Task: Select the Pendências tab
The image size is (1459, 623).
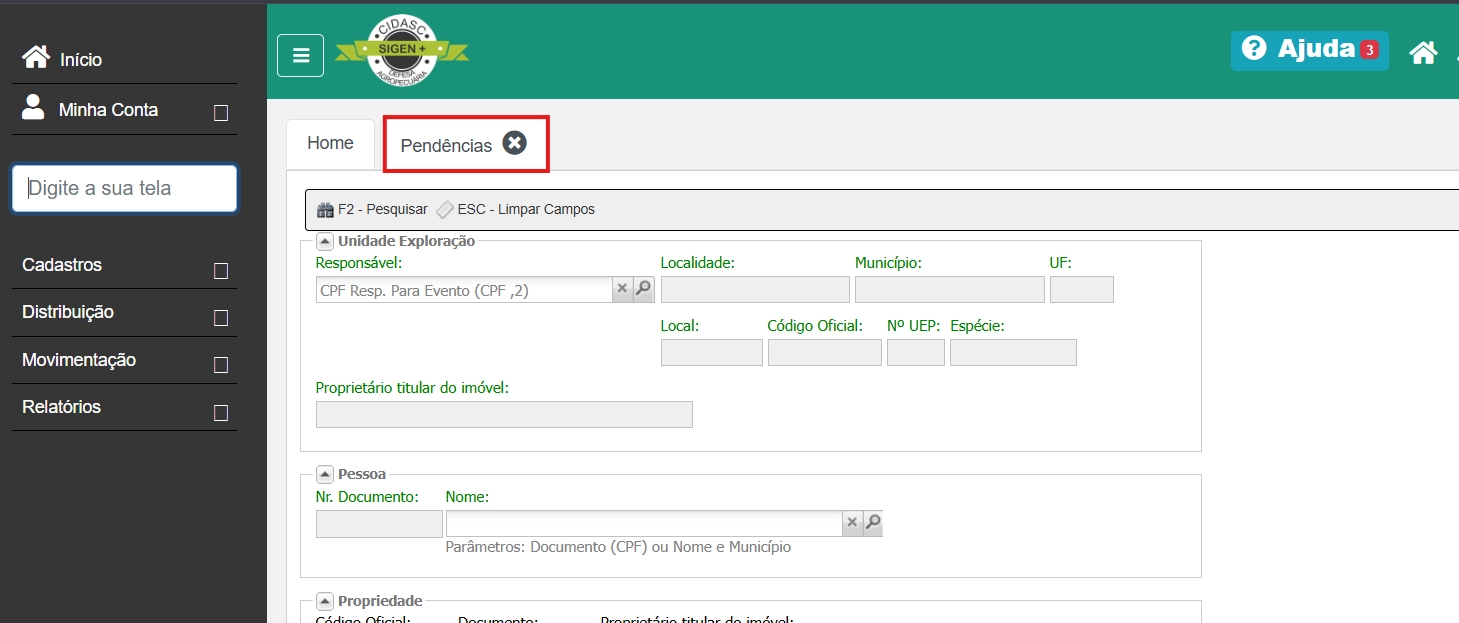Action: [x=446, y=146]
